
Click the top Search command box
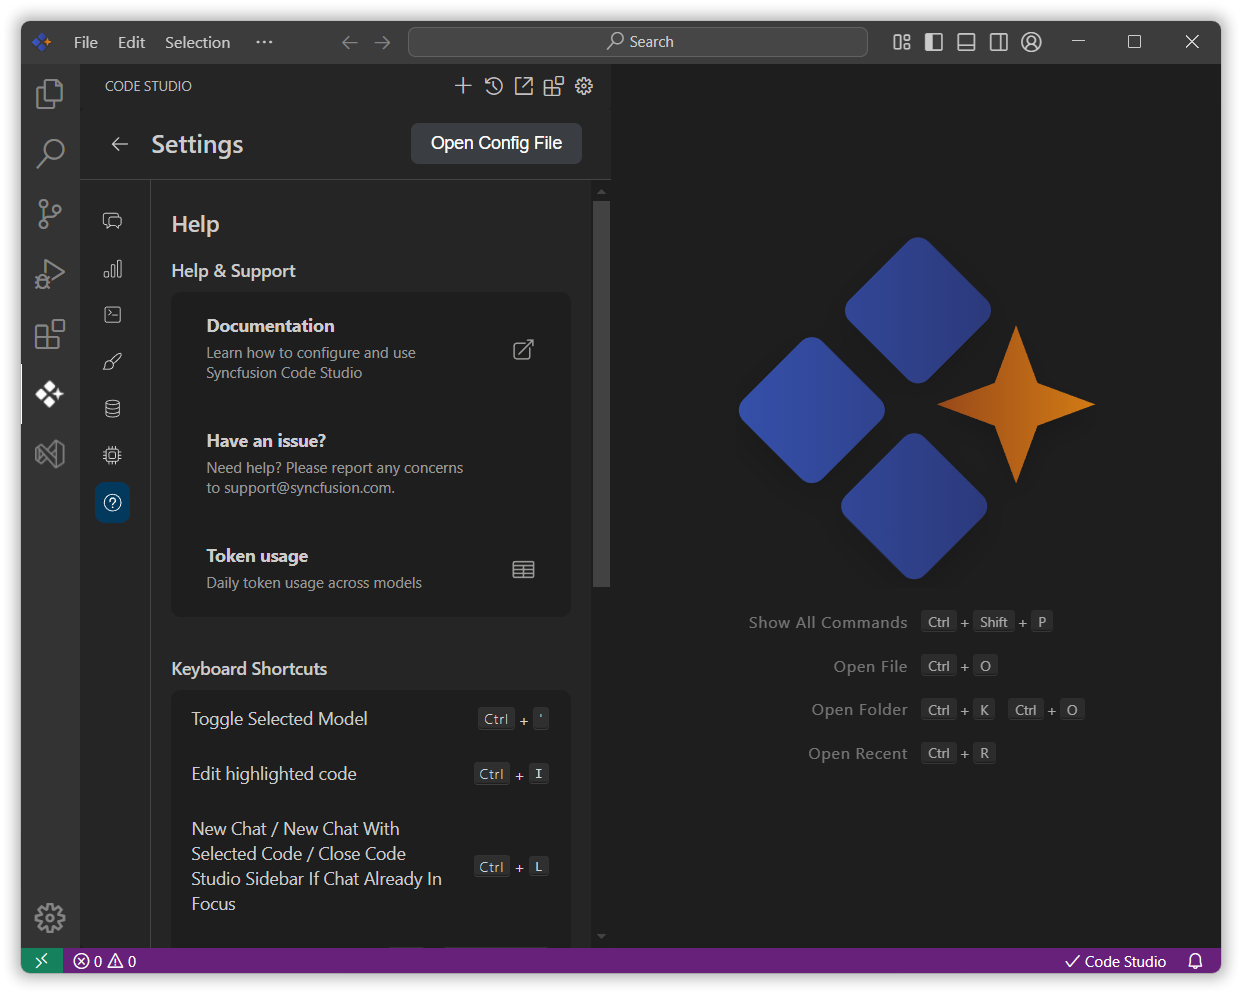(x=638, y=42)
